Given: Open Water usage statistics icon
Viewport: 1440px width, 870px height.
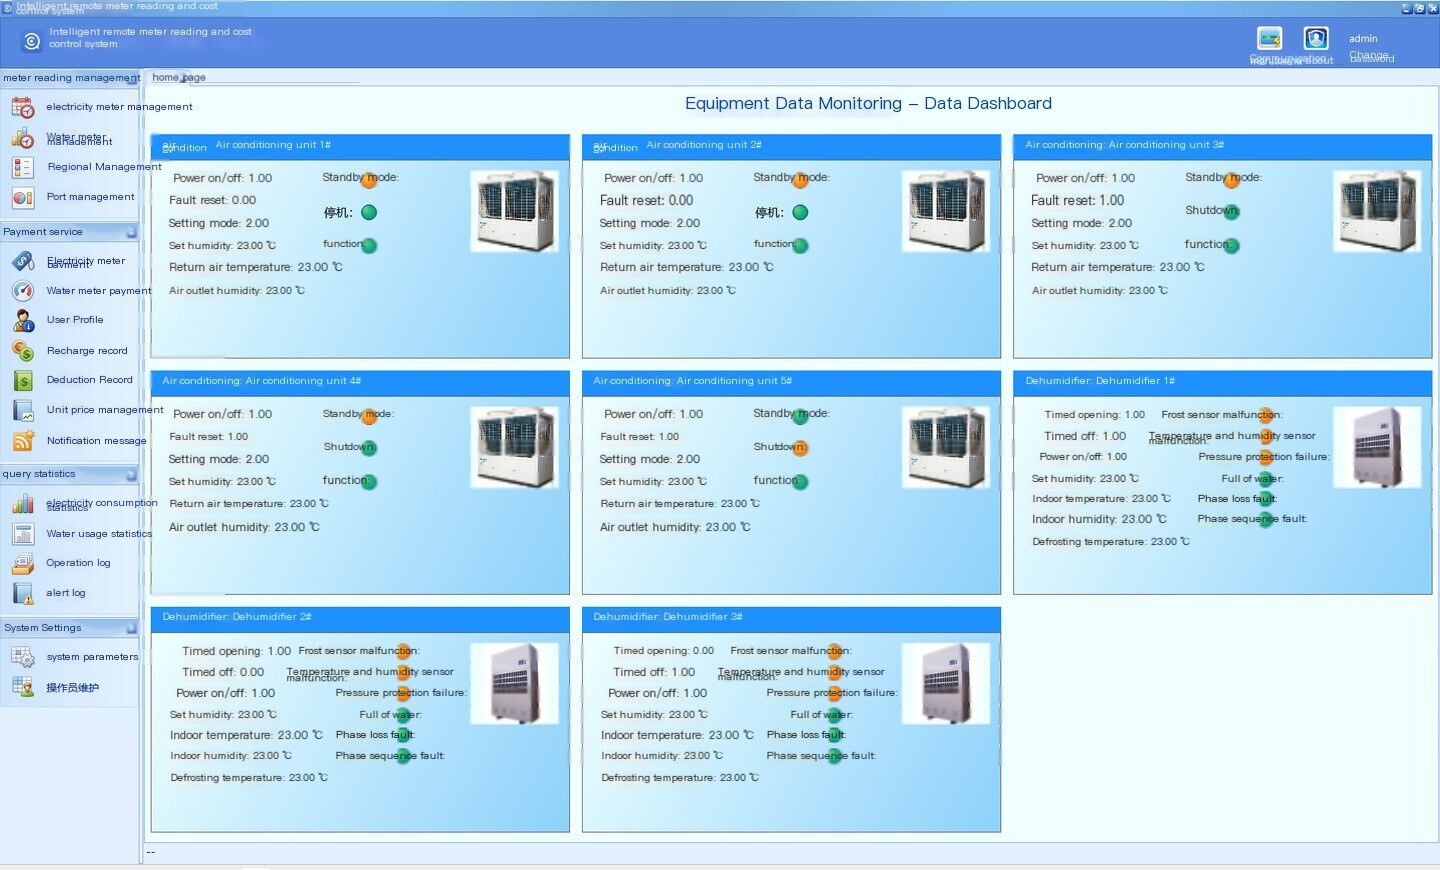Looking at the screenshot, I should [23, 534].
